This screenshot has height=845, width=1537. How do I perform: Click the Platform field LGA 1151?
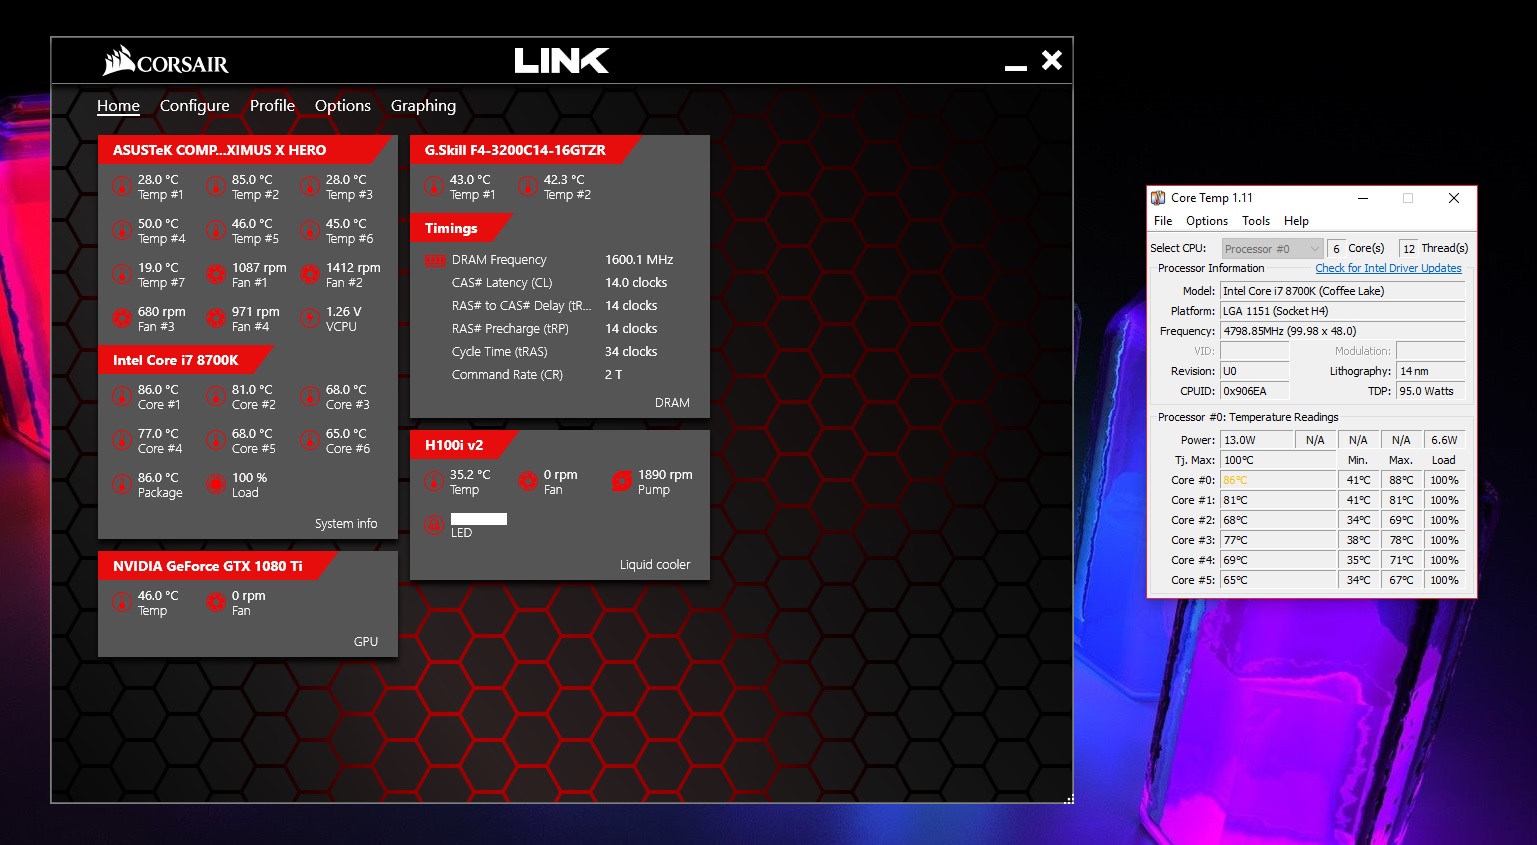(1342, 311)
